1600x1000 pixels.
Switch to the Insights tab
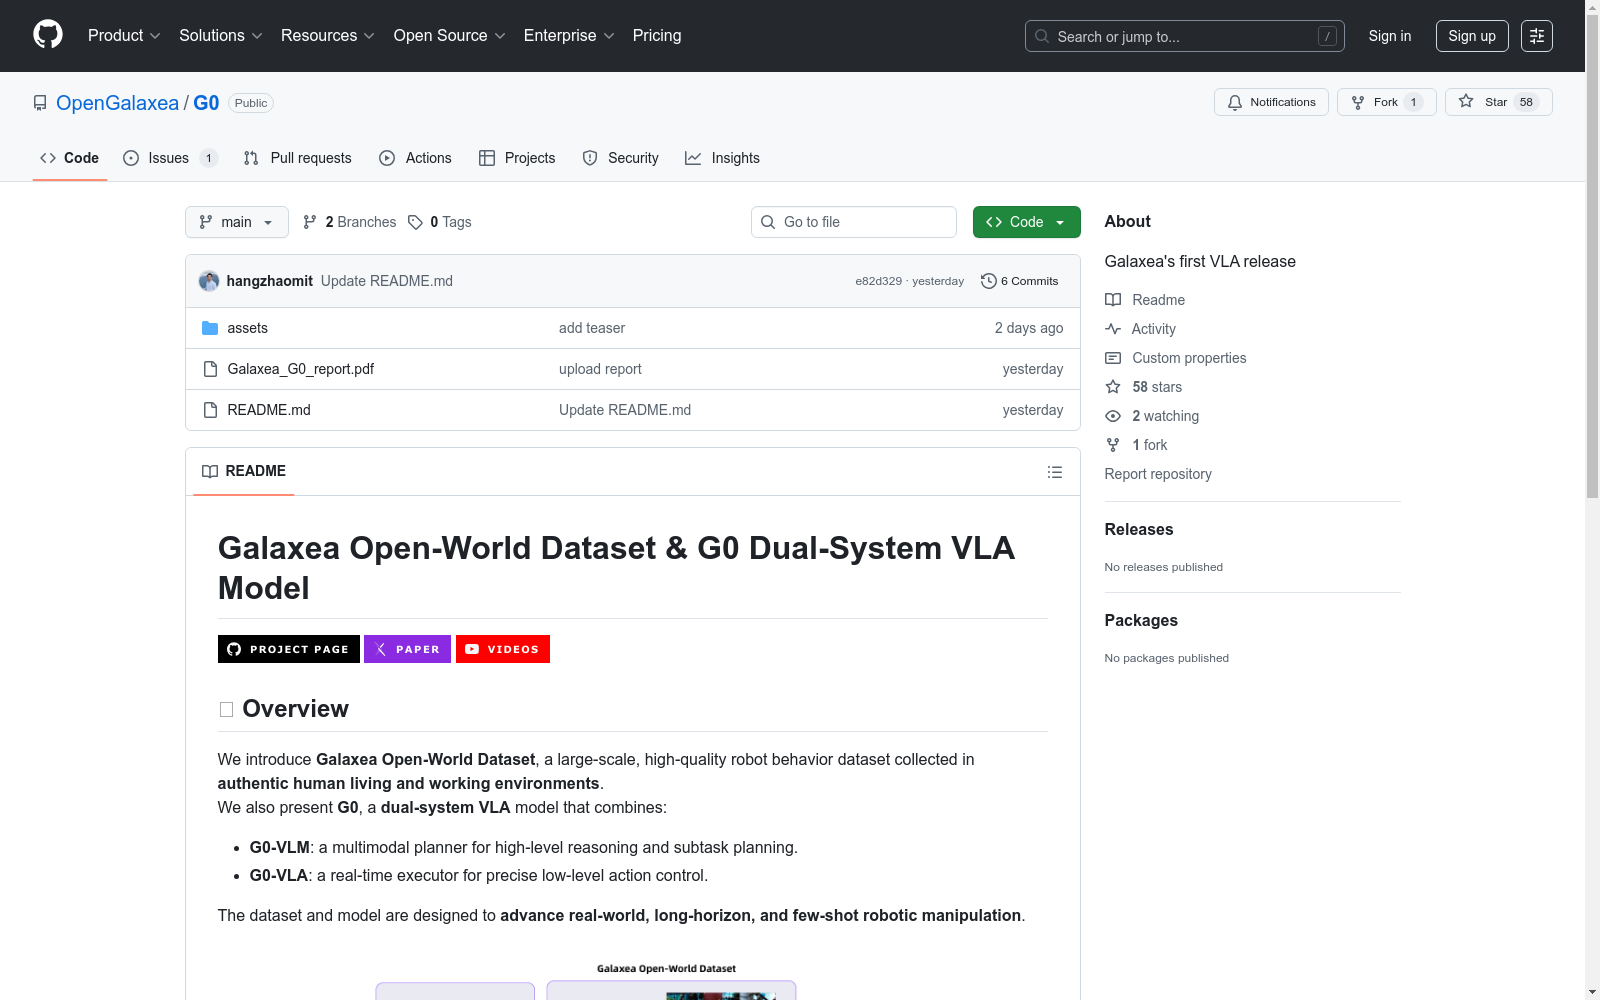tap(723, 158)
